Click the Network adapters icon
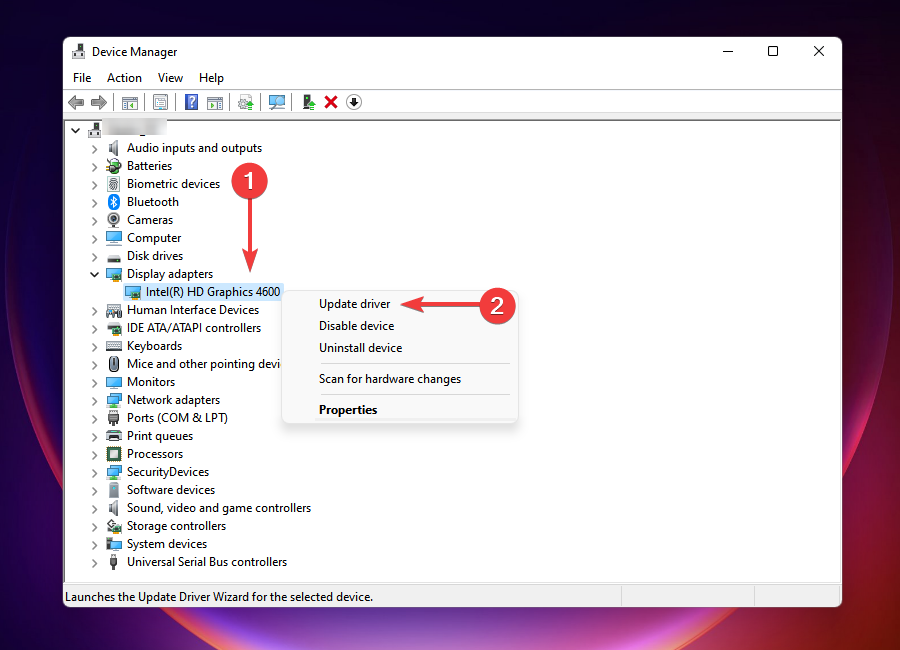 click(114, 400)
